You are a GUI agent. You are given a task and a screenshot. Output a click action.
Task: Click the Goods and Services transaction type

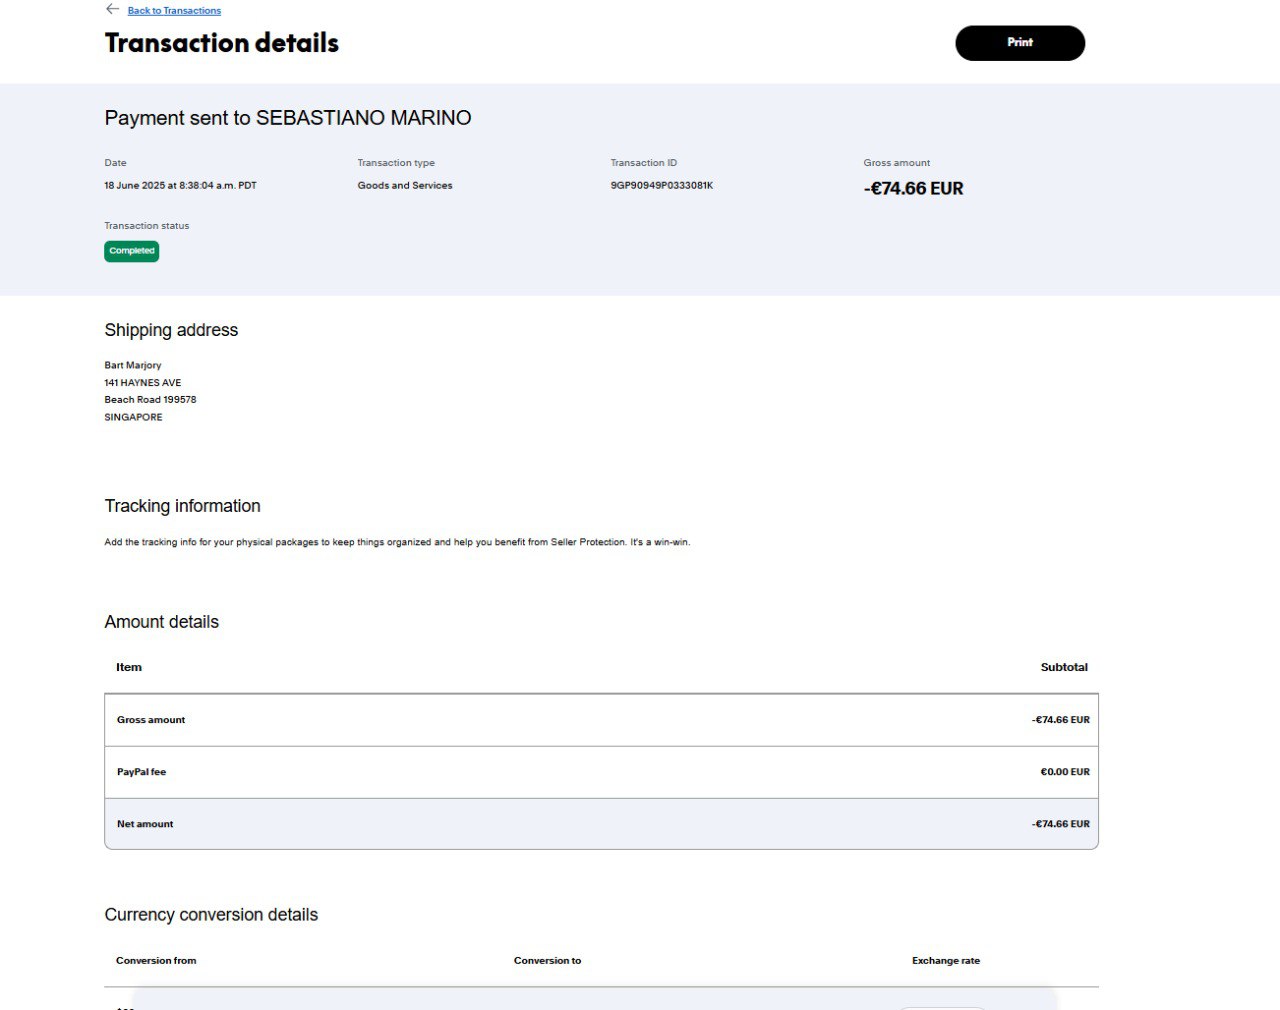pos(405,186)
